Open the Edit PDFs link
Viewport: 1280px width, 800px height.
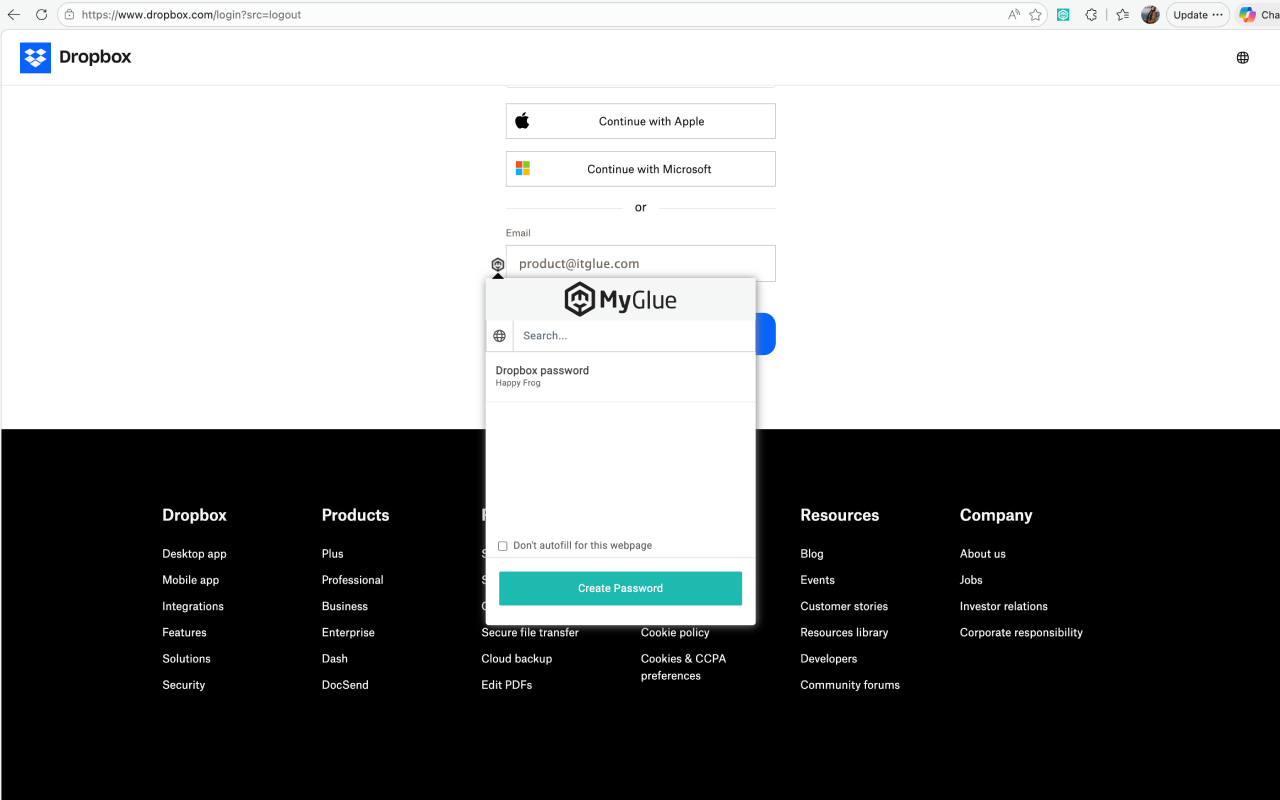506,685
